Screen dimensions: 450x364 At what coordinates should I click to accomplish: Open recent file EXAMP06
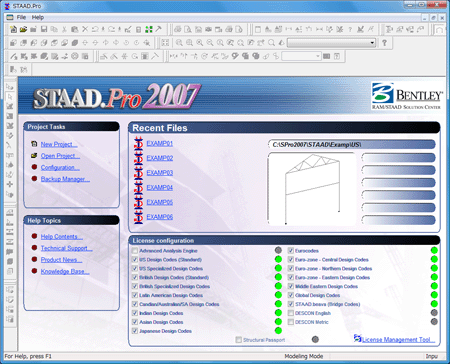pos(160,217)
